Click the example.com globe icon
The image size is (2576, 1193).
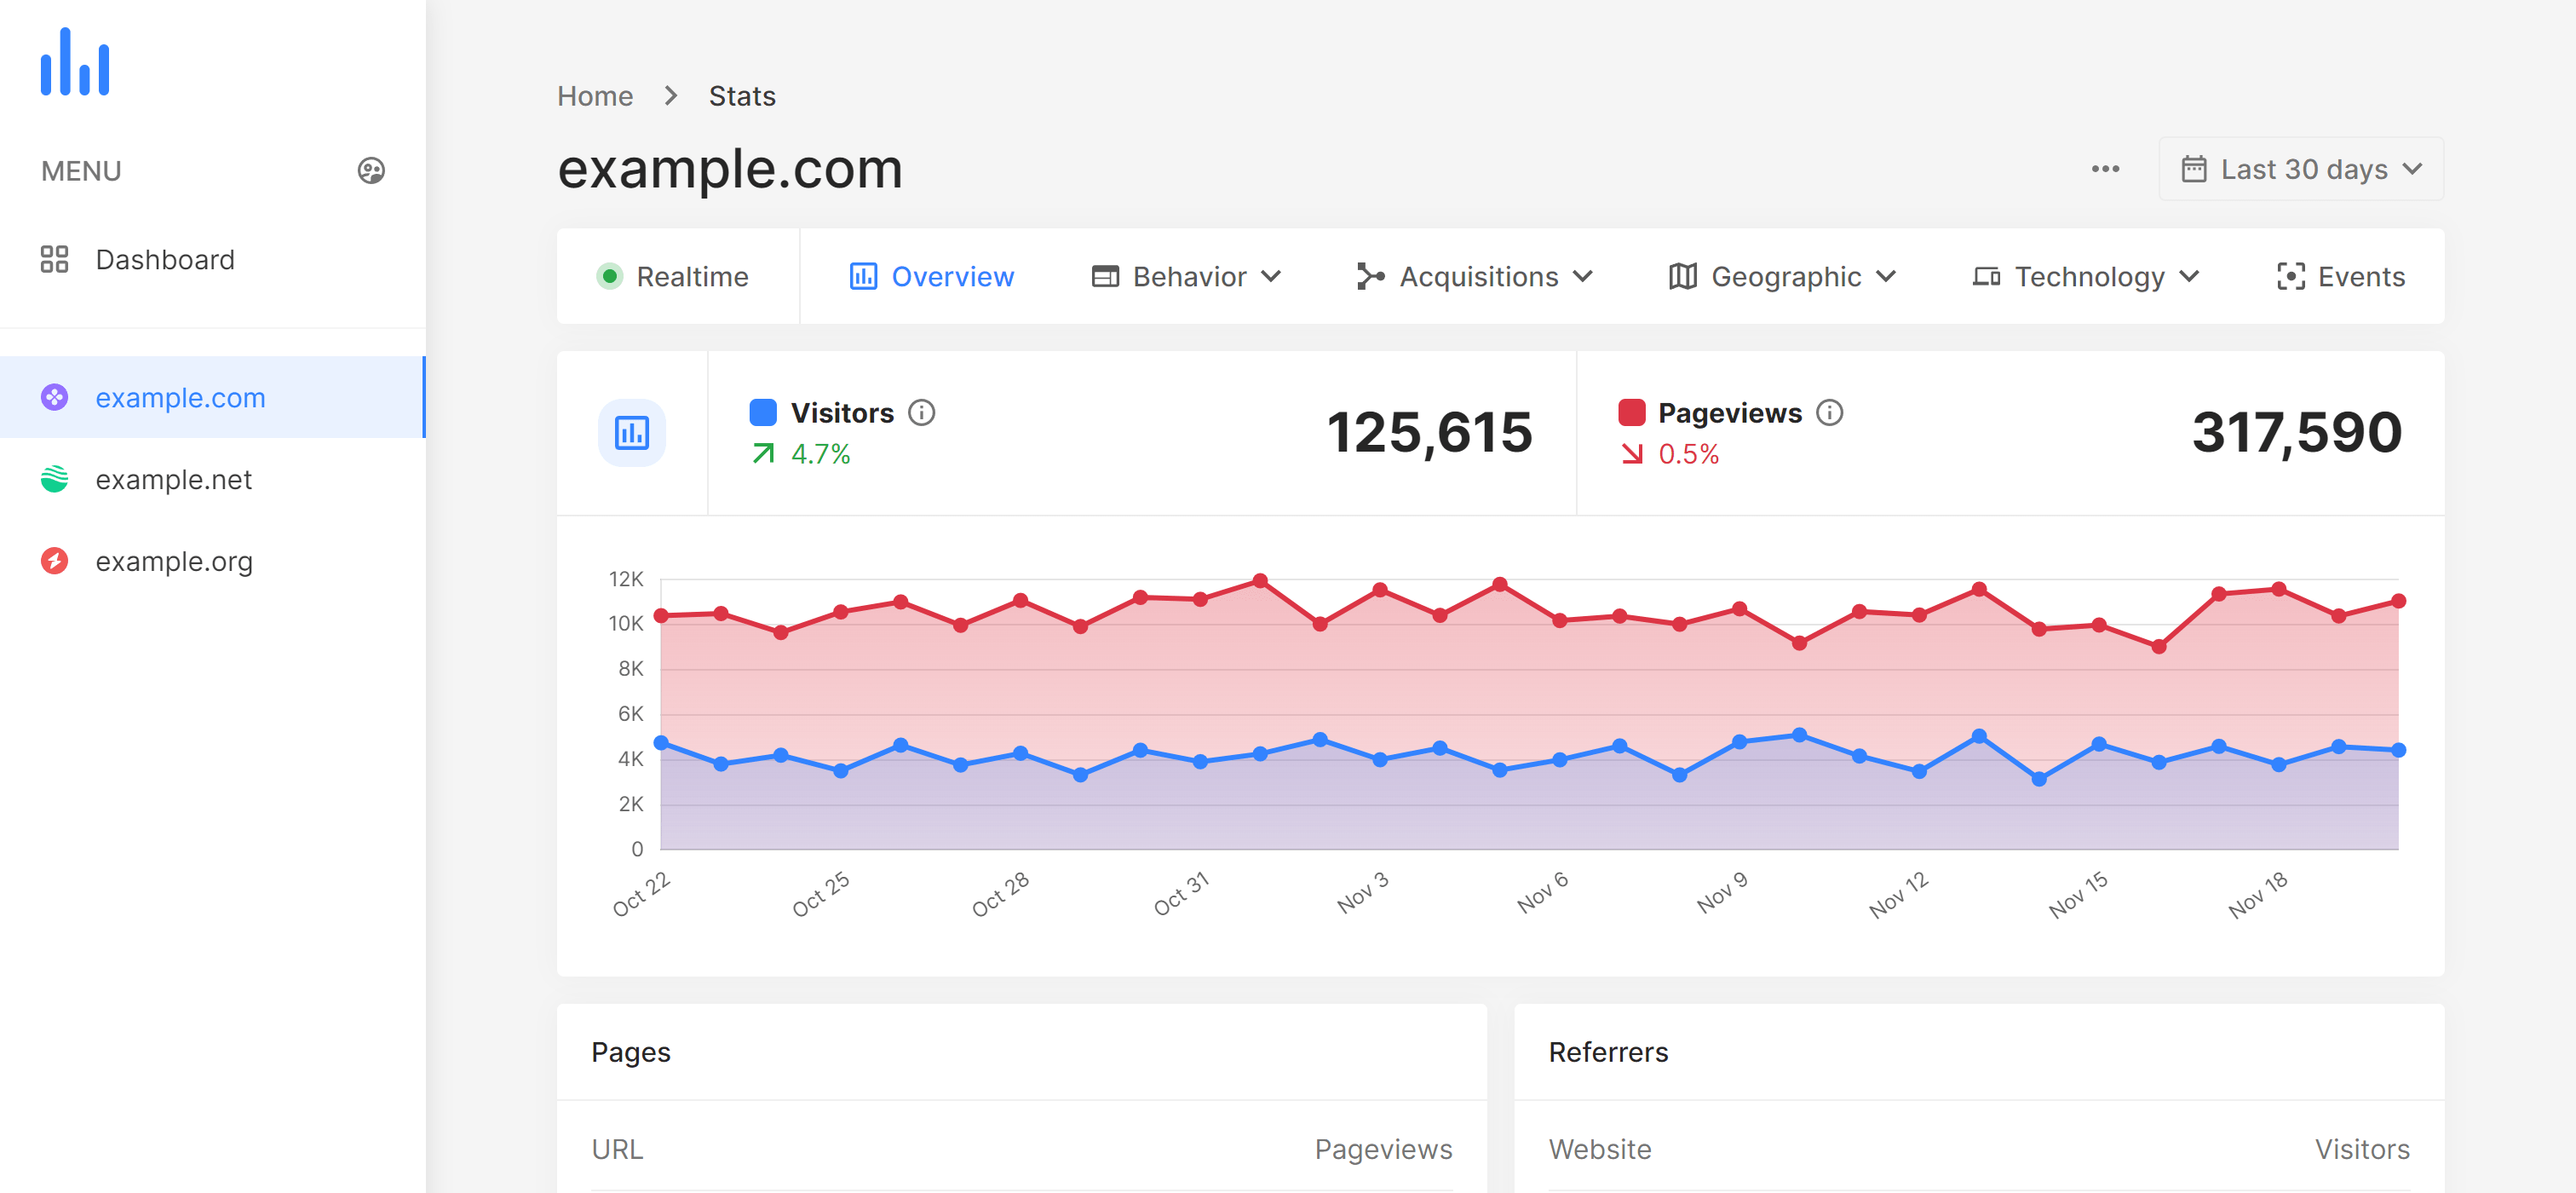click(x=55, y=396)
